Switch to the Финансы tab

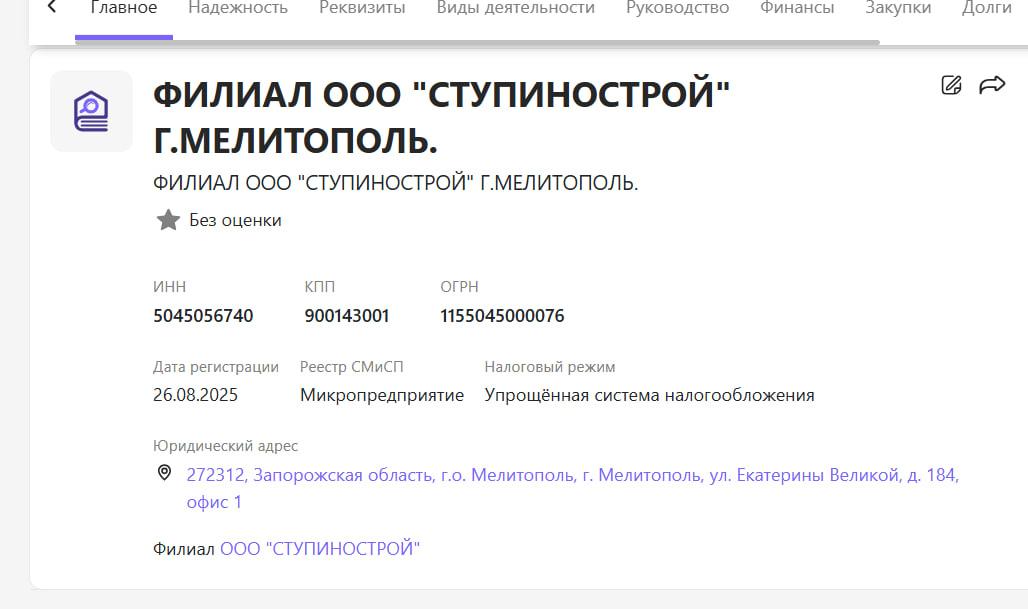pos(796,9)
